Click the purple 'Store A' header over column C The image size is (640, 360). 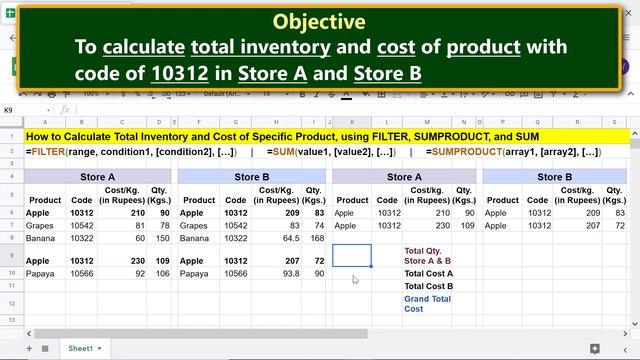pyautogui.click(x=98, y=177)
